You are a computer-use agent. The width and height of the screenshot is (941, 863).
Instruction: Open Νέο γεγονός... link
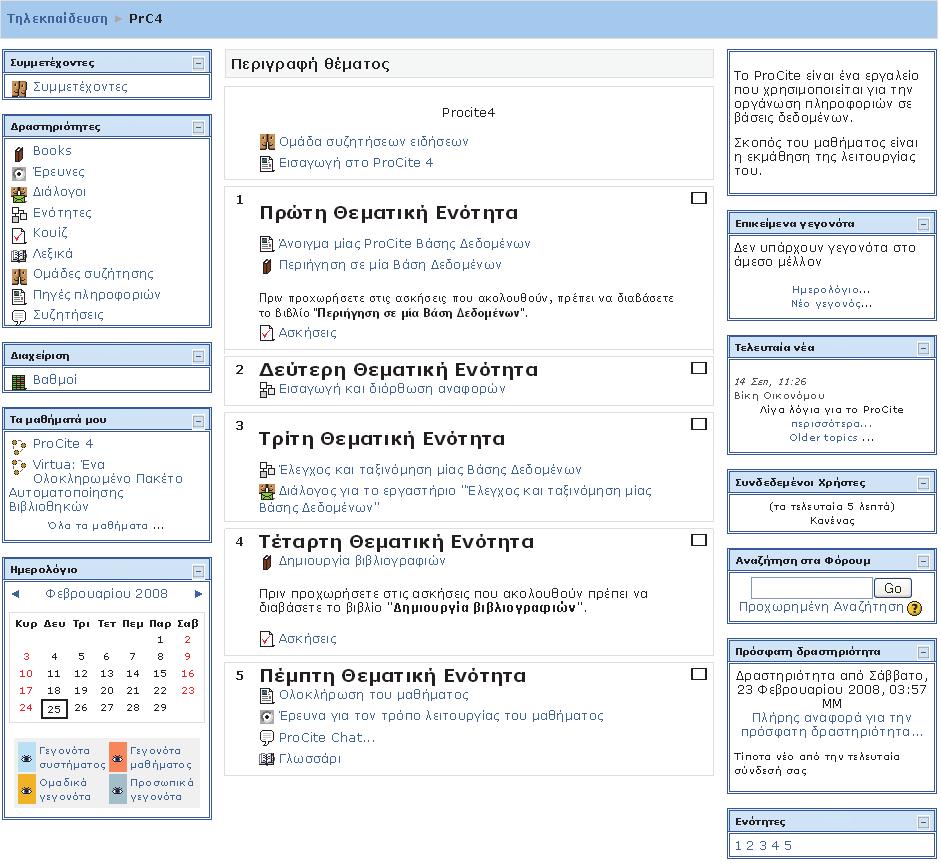click(832, 304)
